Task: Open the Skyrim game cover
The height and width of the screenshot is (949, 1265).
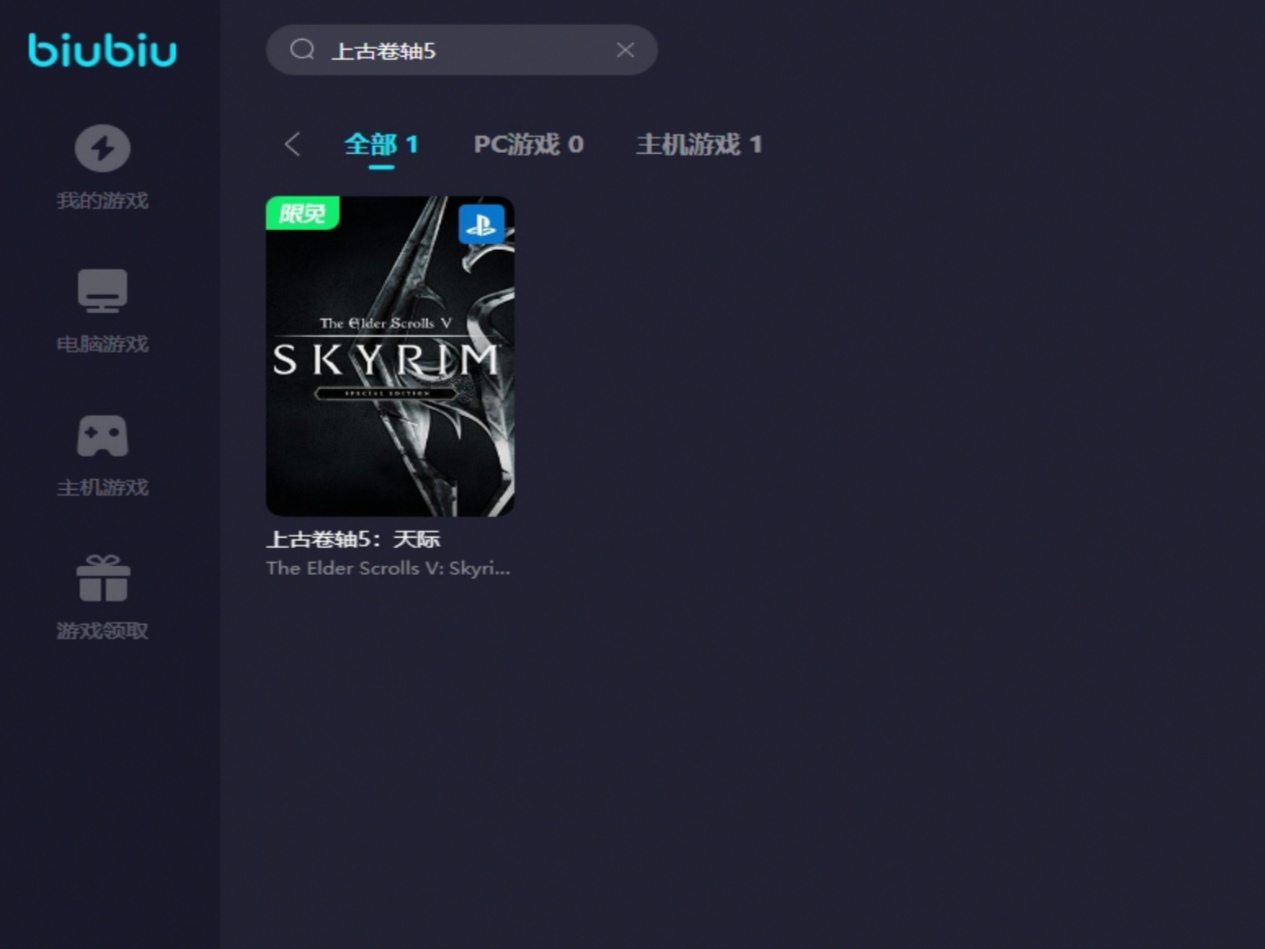Action: (x=390, y=356)
